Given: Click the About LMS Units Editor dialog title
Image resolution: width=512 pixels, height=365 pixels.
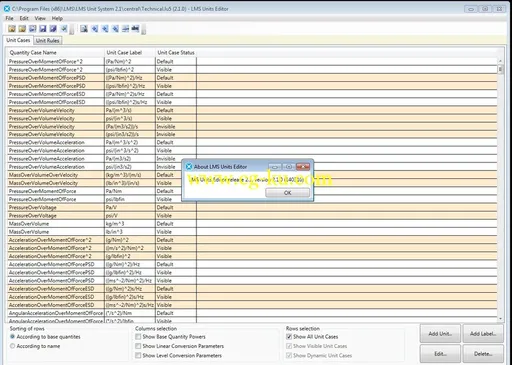Looking at the screenshot, I should [x=221, y=166].
